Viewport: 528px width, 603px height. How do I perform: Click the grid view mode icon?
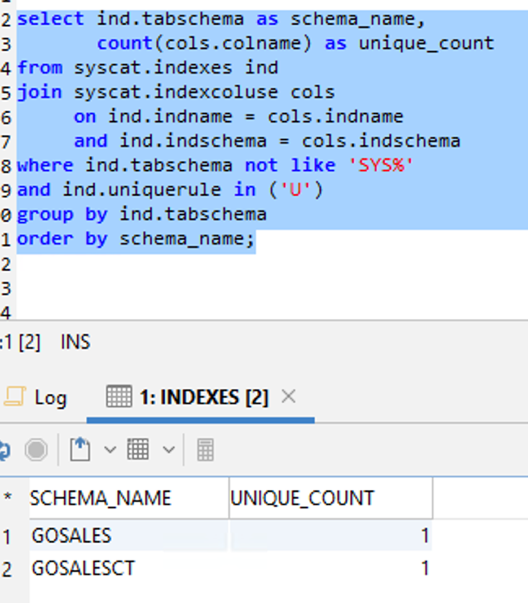138,449
